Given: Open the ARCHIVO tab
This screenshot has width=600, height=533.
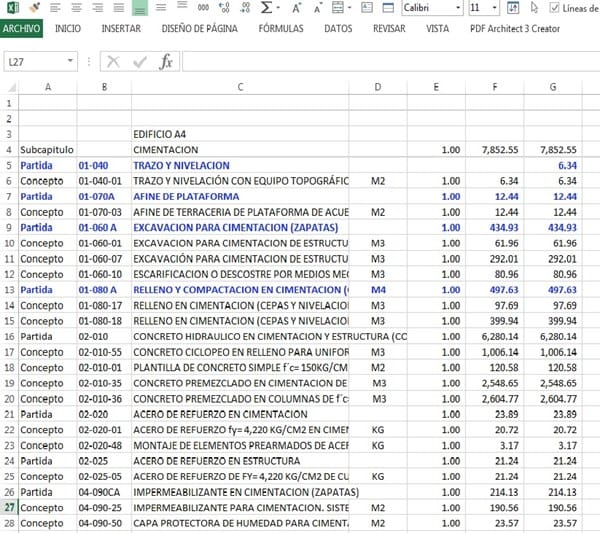Looking at the screenshot, I should click(x=21, y=29).
